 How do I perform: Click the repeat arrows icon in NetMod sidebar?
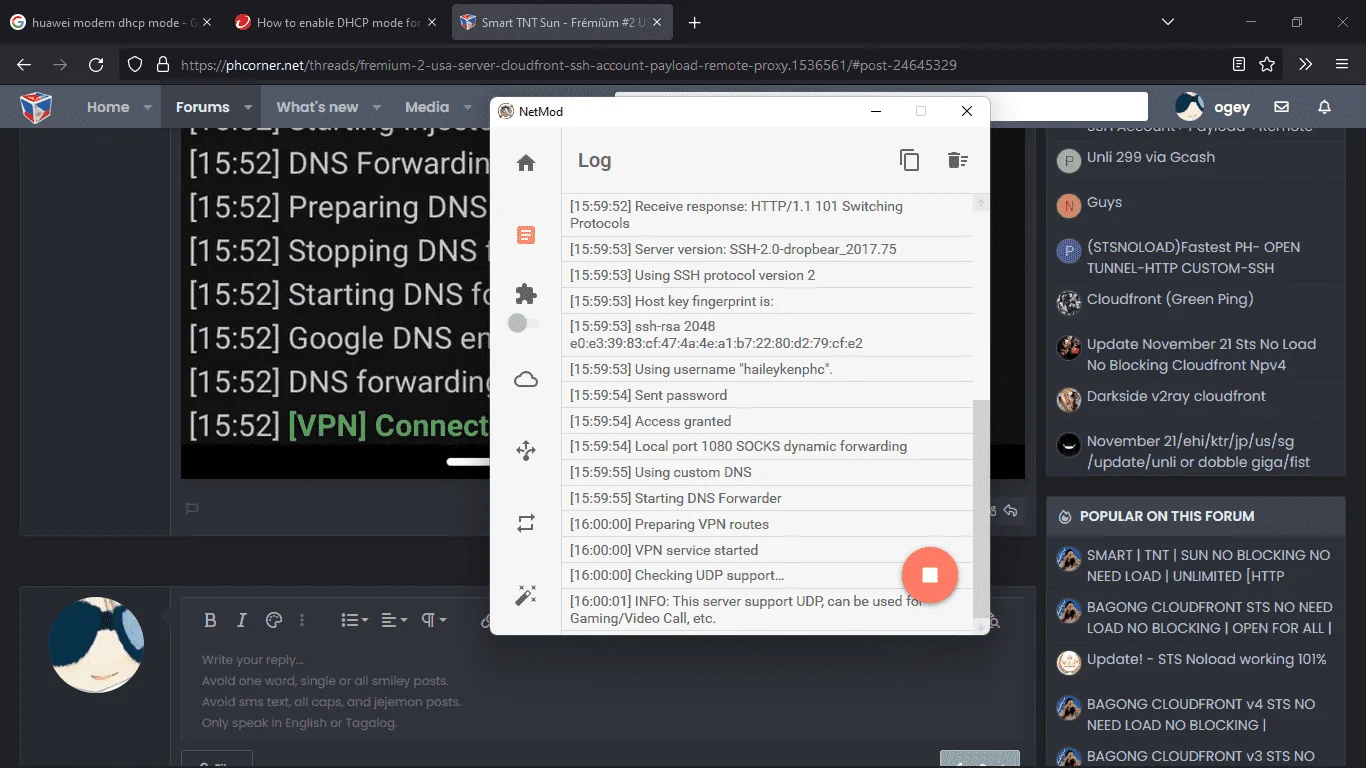point(526,523)
